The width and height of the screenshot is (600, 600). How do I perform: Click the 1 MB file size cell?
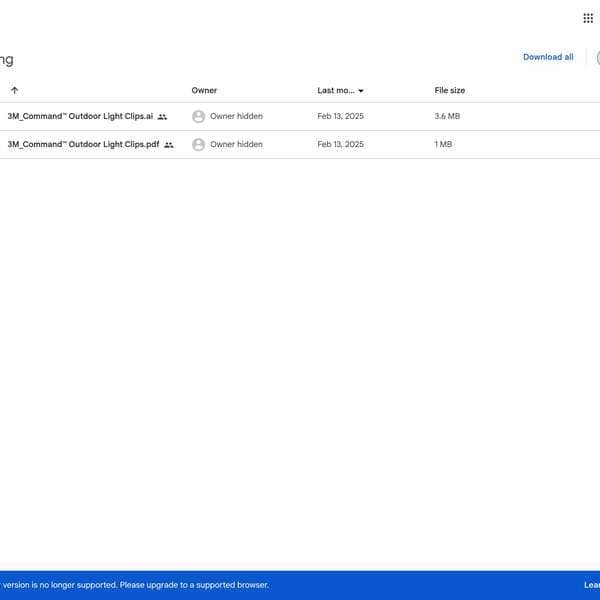(443, 144)
